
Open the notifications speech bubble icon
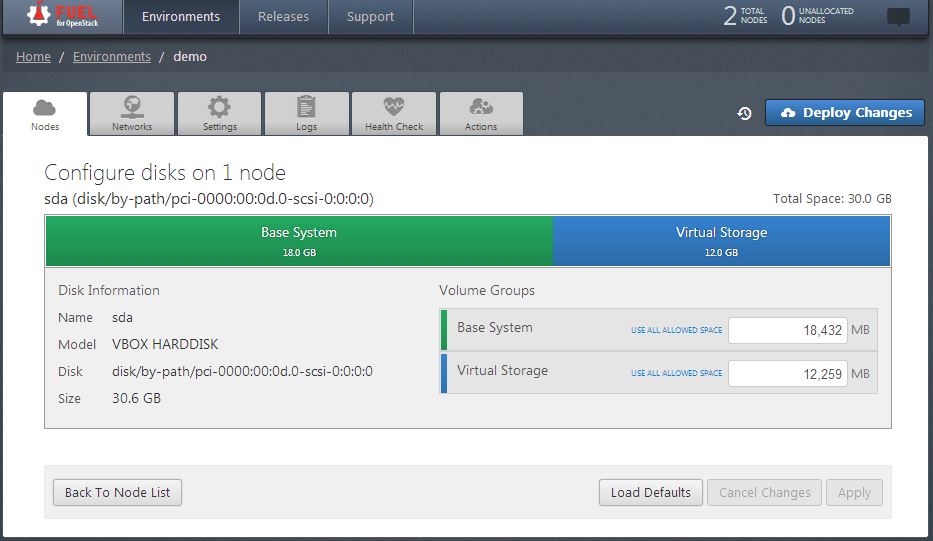coord(898,16)
